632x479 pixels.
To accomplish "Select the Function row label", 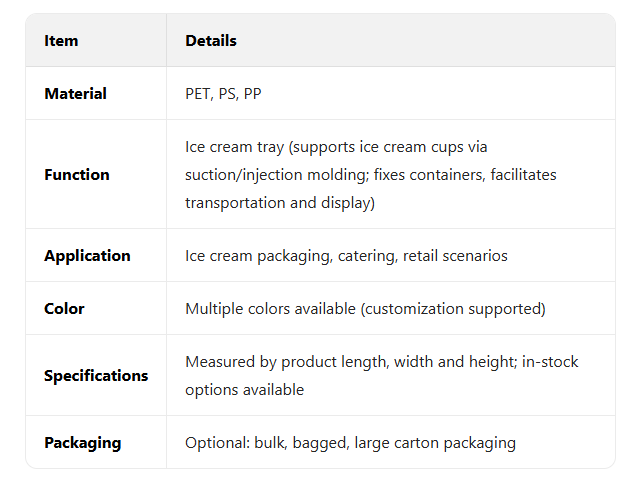I will coord(77,175).
